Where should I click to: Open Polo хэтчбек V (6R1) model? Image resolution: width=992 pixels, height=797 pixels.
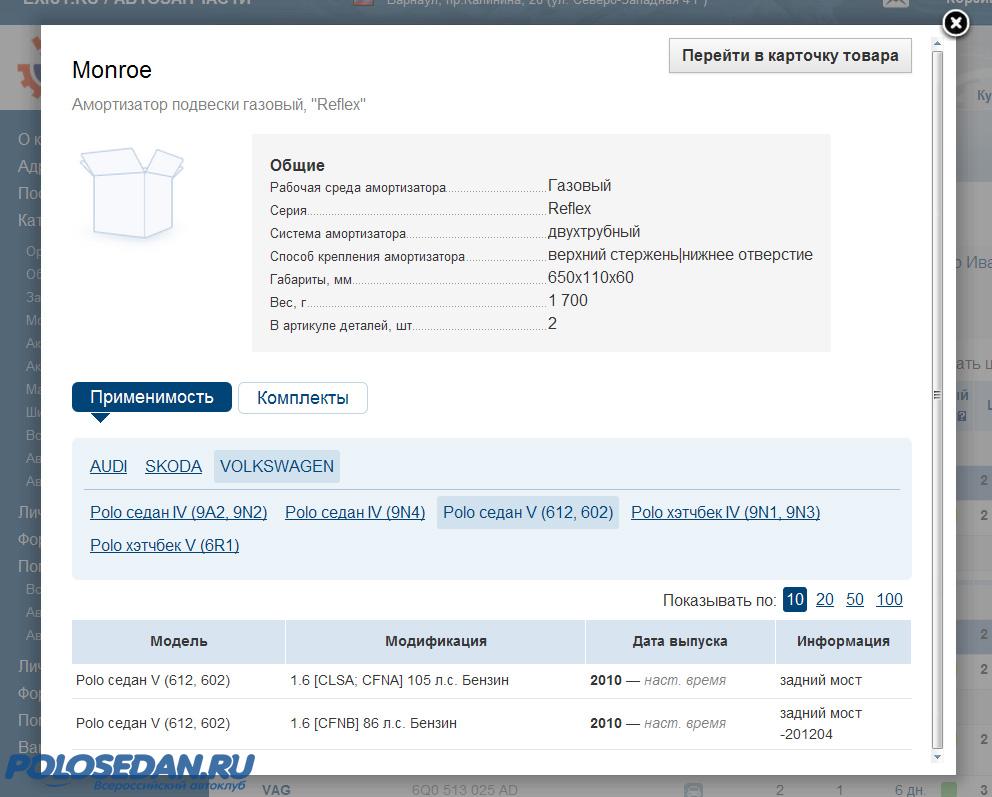pos(164,545)
